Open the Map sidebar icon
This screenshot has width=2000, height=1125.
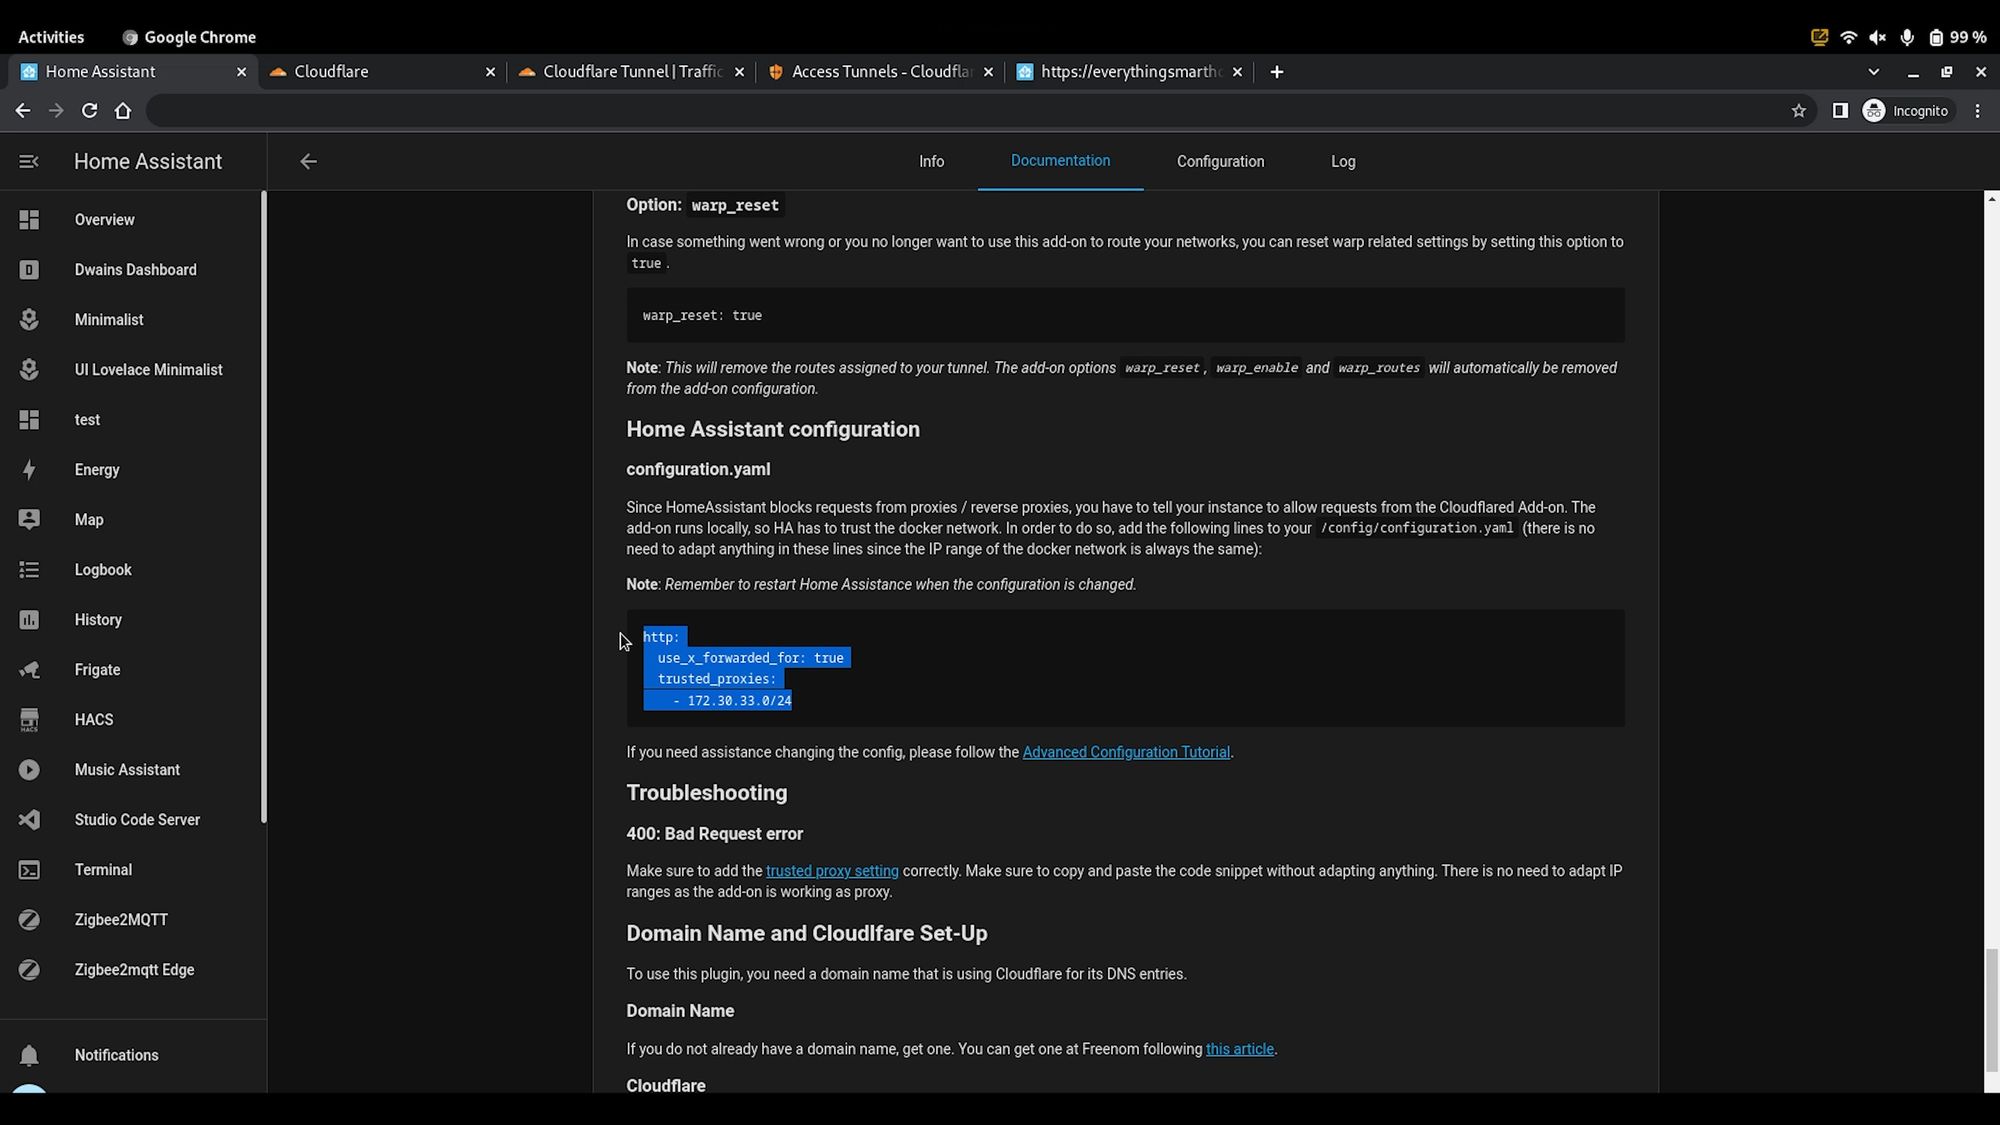[29, 520]
